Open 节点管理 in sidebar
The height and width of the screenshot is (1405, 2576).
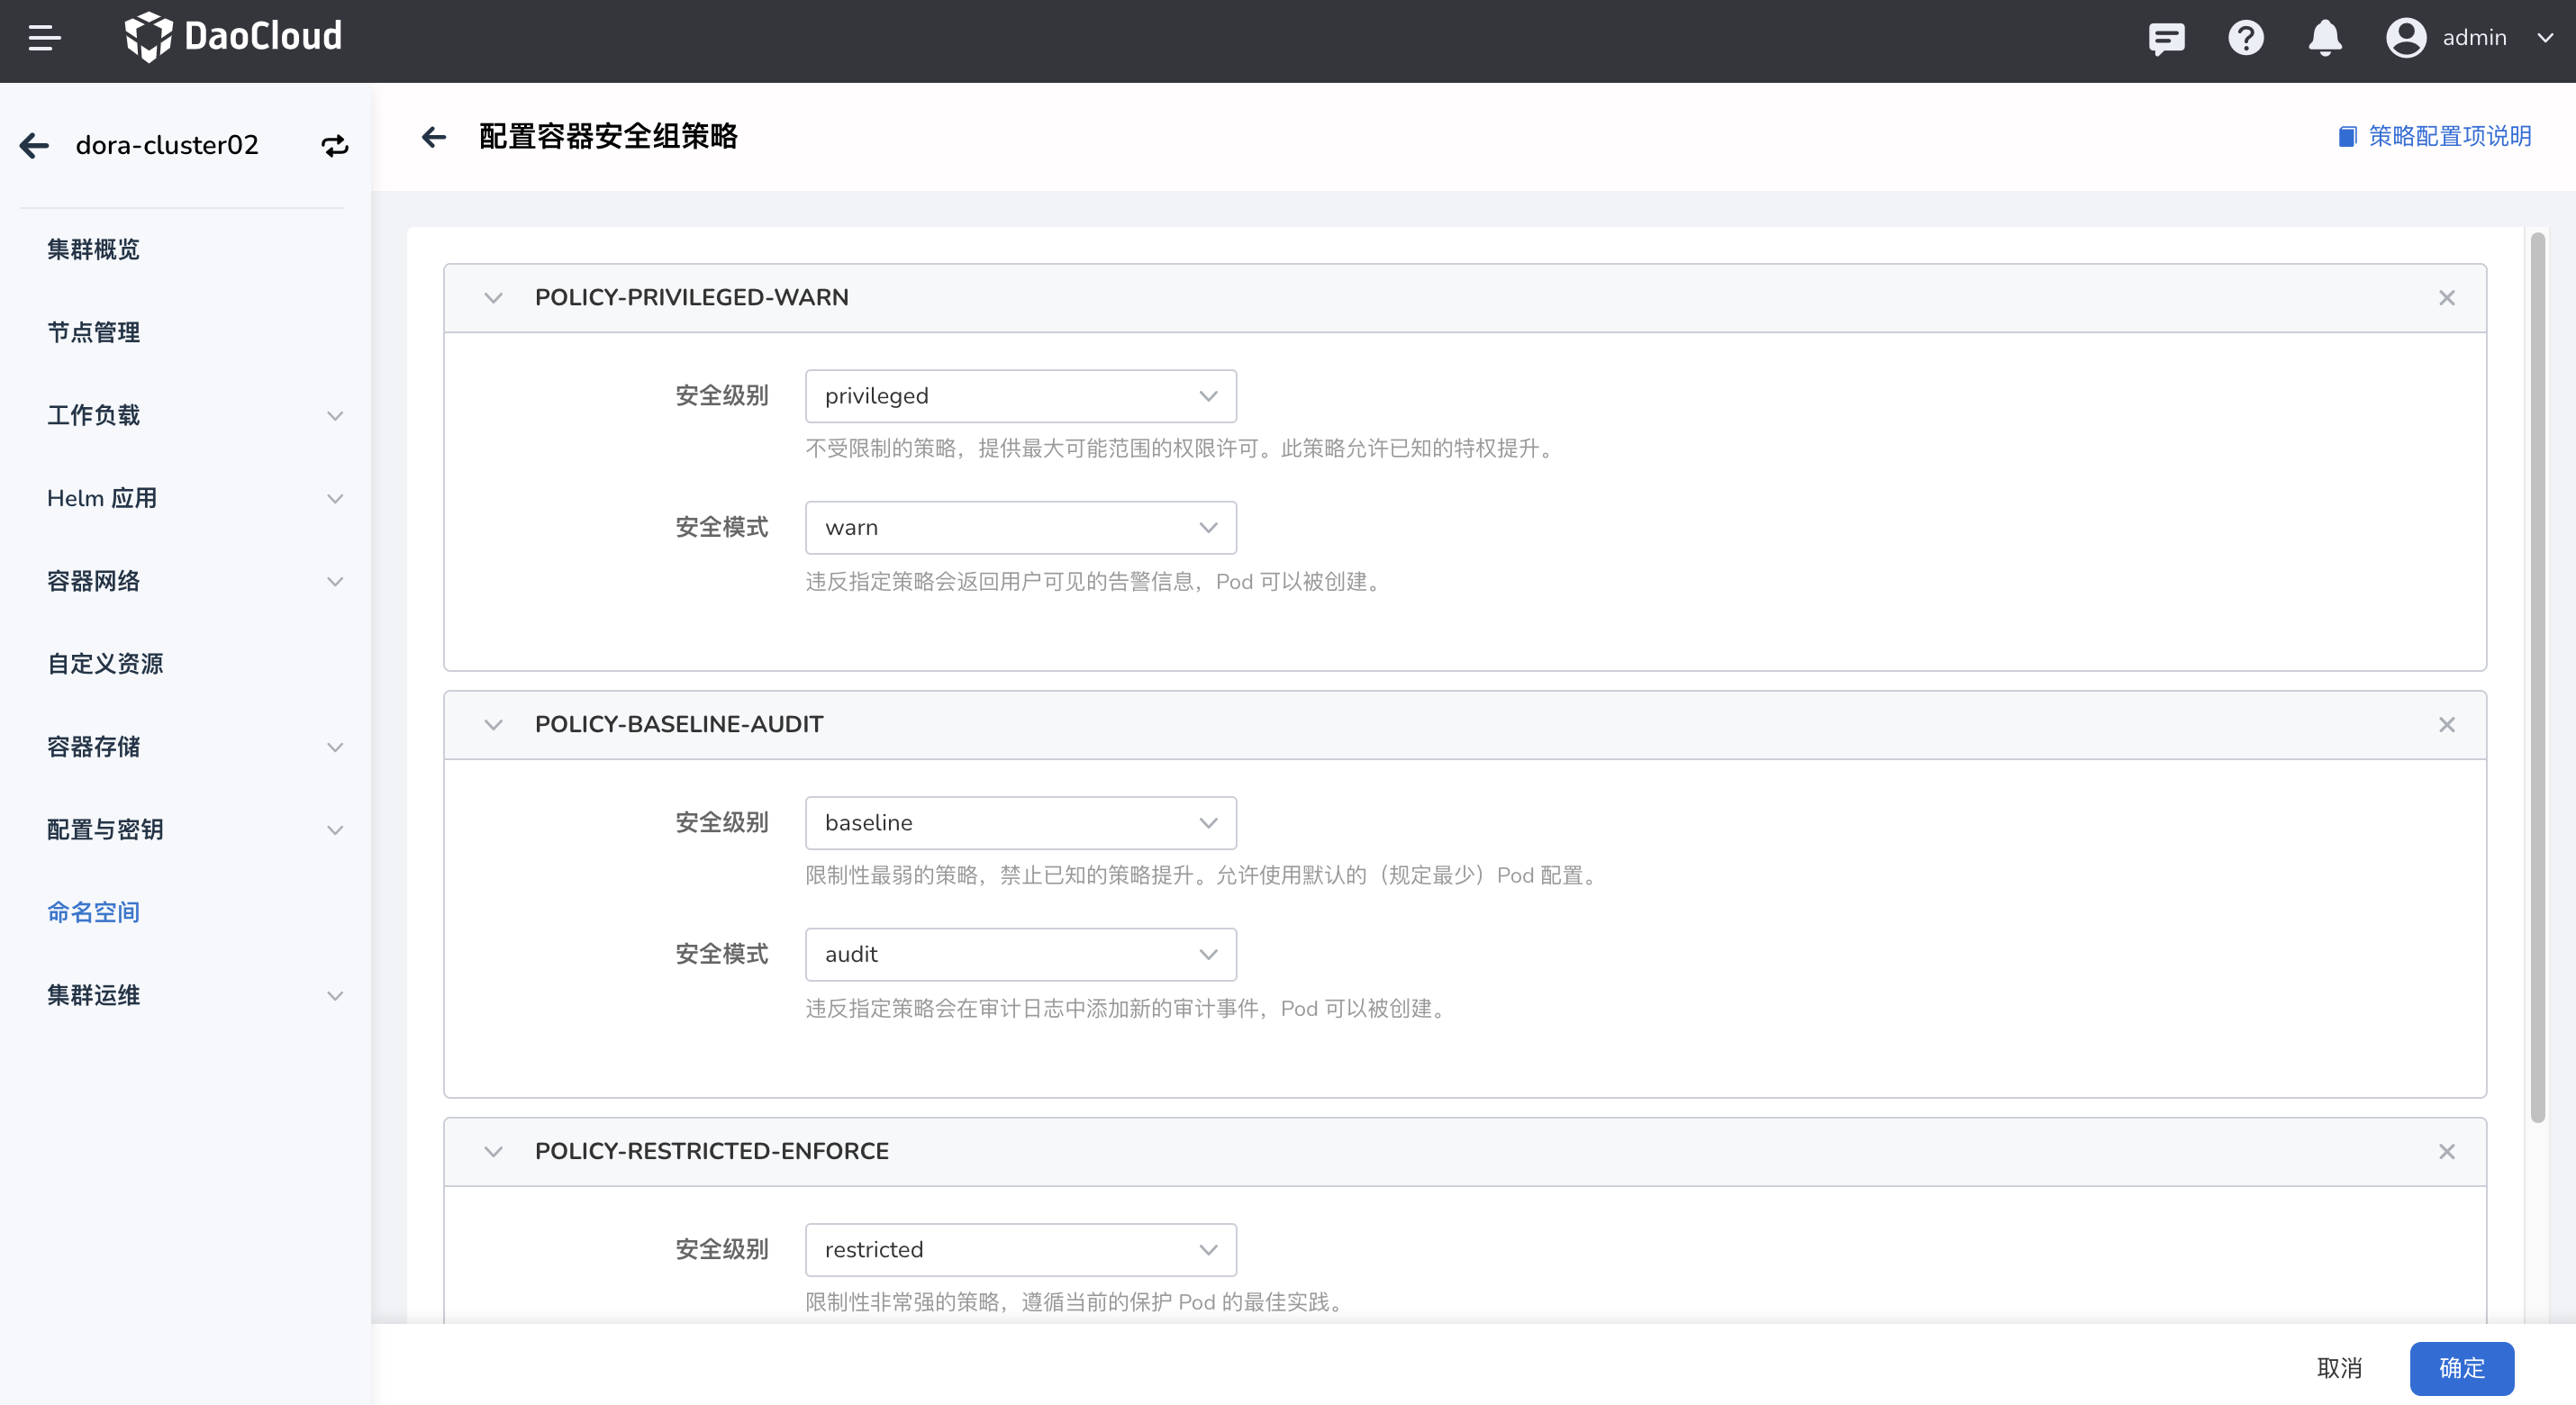93,332
